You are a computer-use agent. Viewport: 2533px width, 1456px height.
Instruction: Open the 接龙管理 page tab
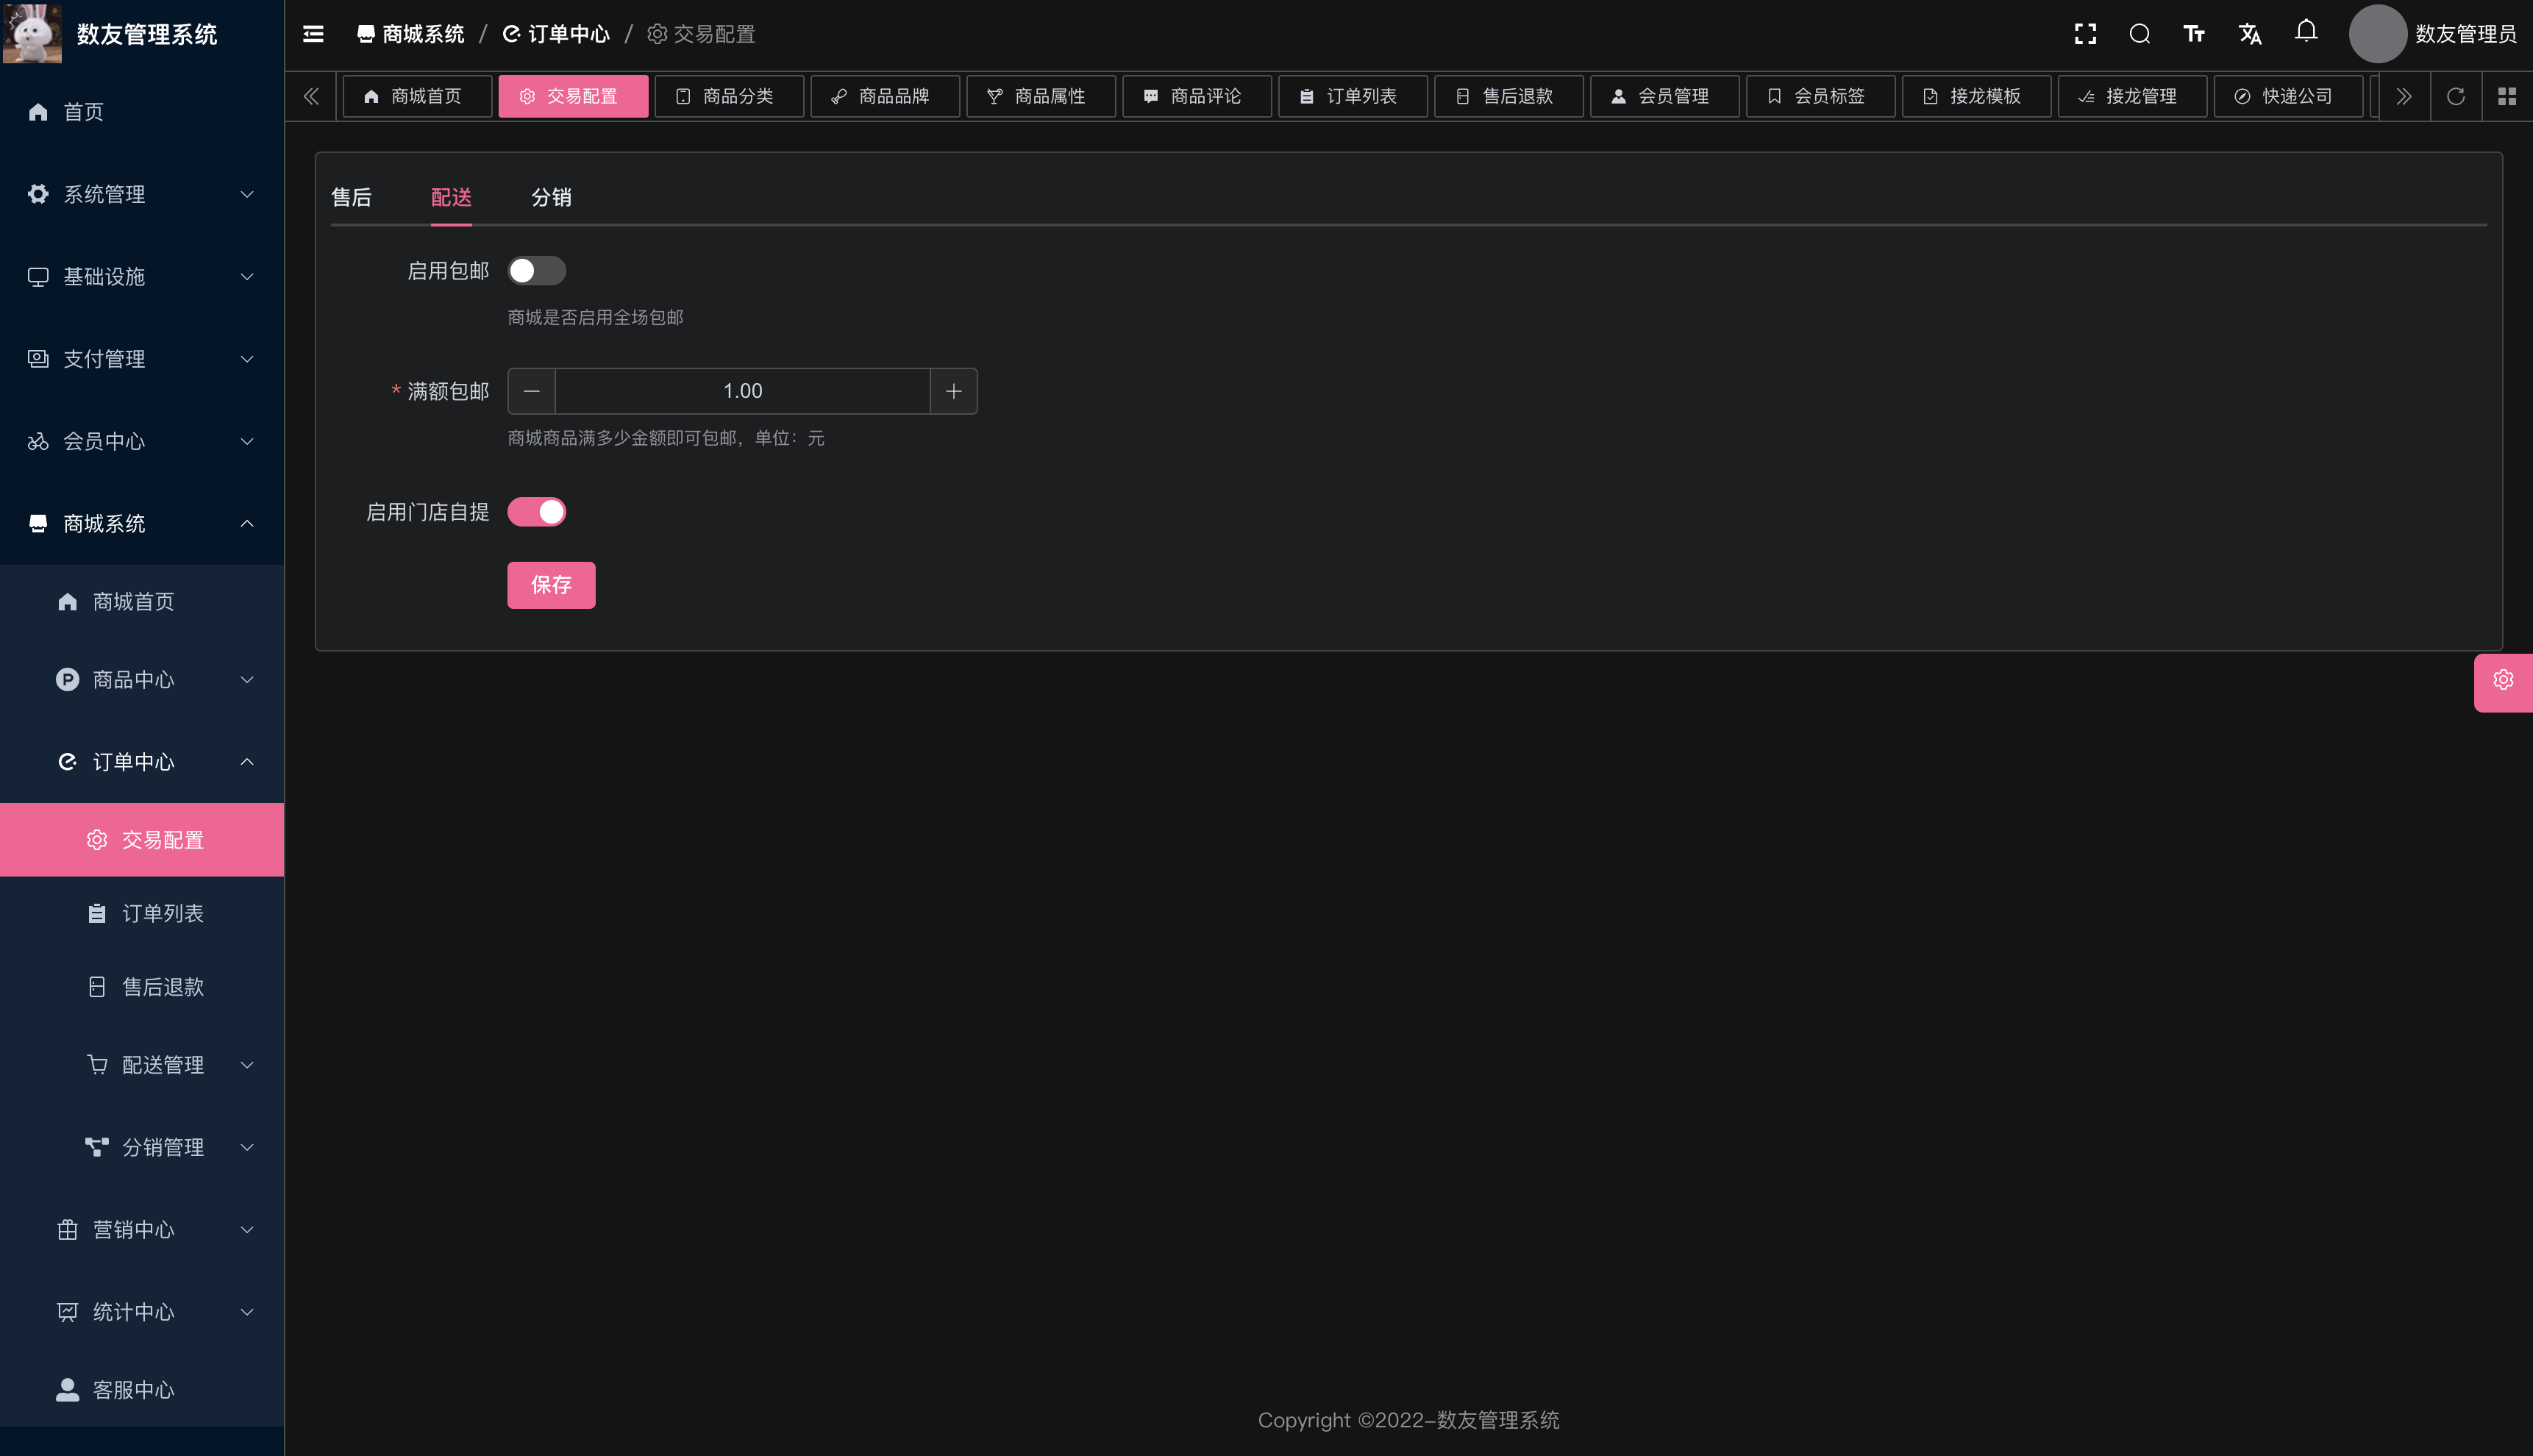click(2133, 96)
